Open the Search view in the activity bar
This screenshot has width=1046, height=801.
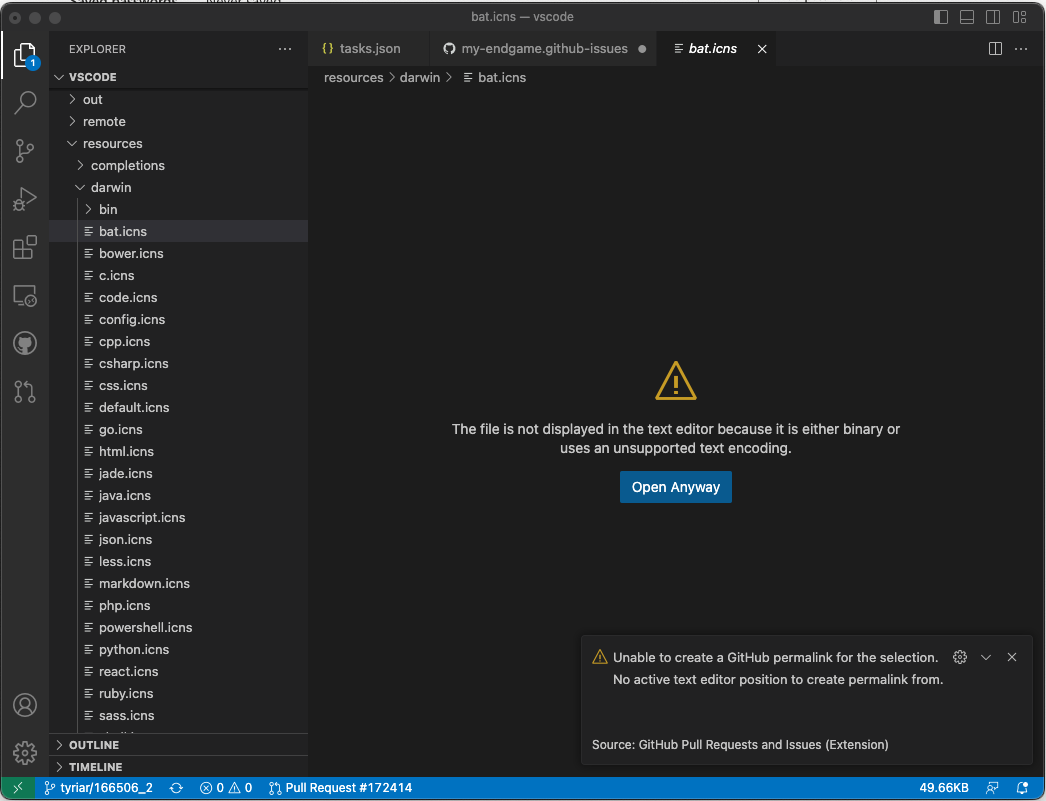pos(25,103)
